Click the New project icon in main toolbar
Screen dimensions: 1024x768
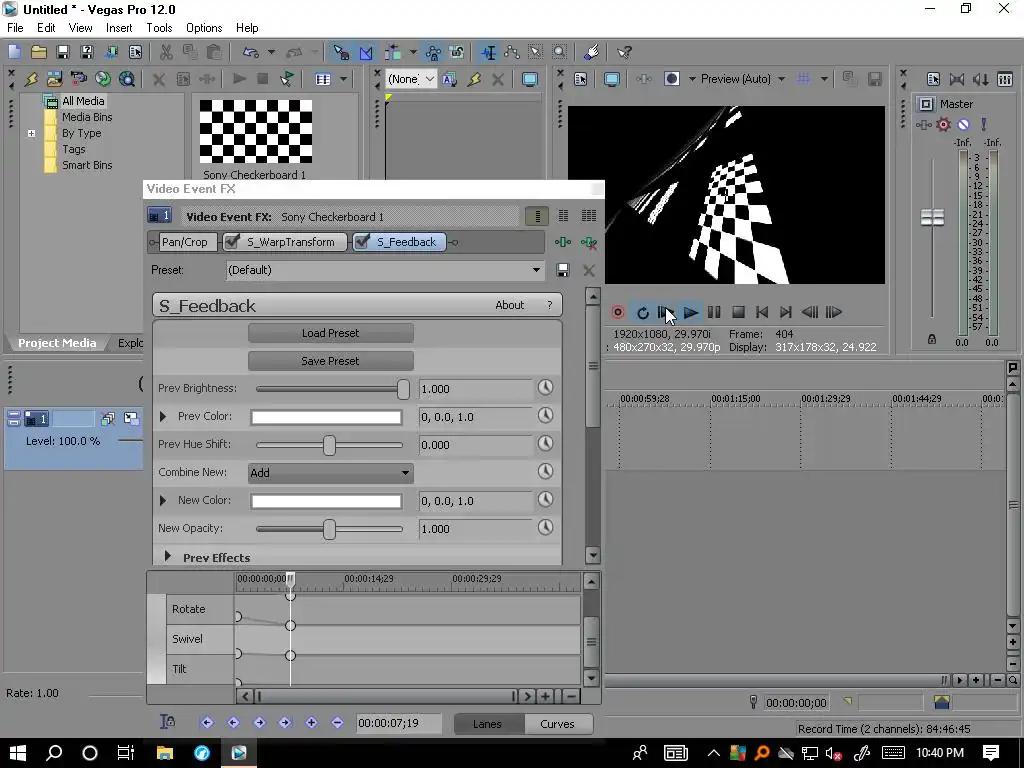point(14,52)
